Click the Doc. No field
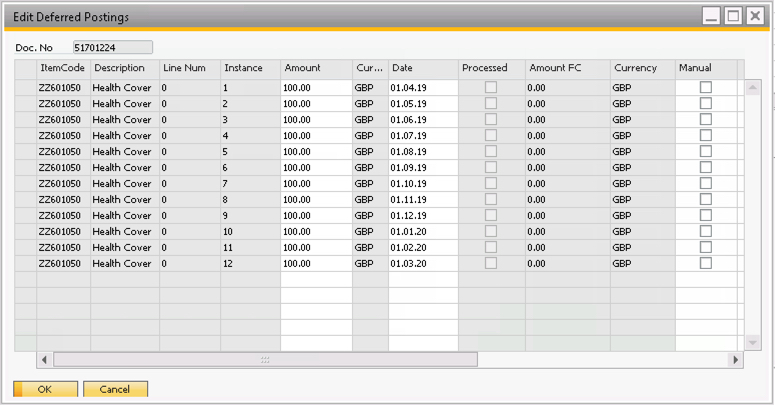Screen dimensions: 775x406 click(x=113, y=47)
